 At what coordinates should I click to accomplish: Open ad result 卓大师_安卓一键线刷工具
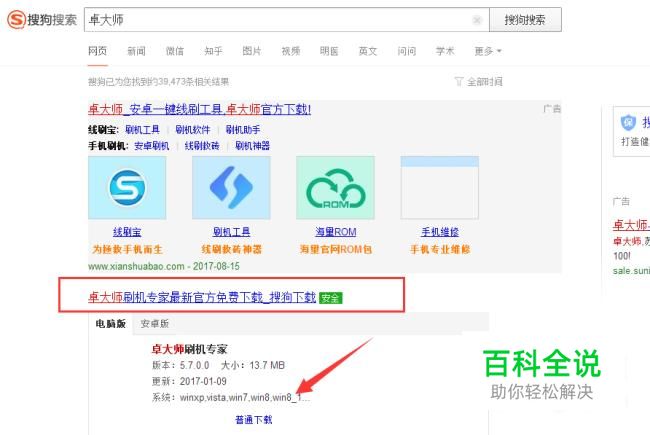coord(199,109)
